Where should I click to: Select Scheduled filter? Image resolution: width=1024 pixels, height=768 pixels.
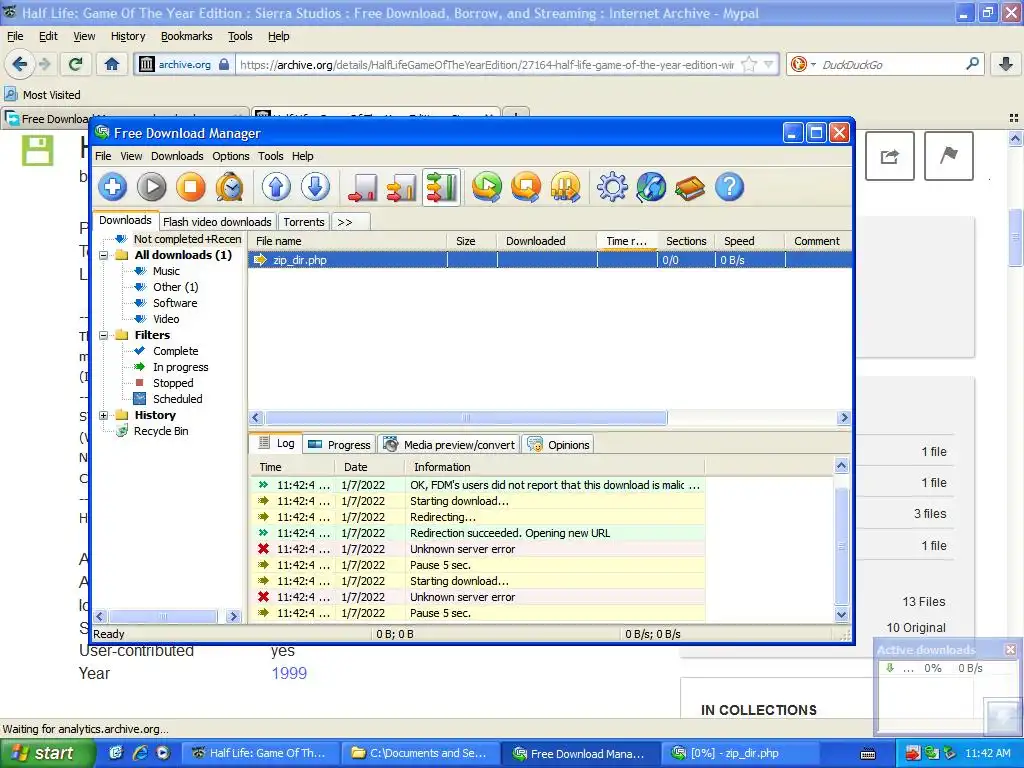click(x=178, y=399)
